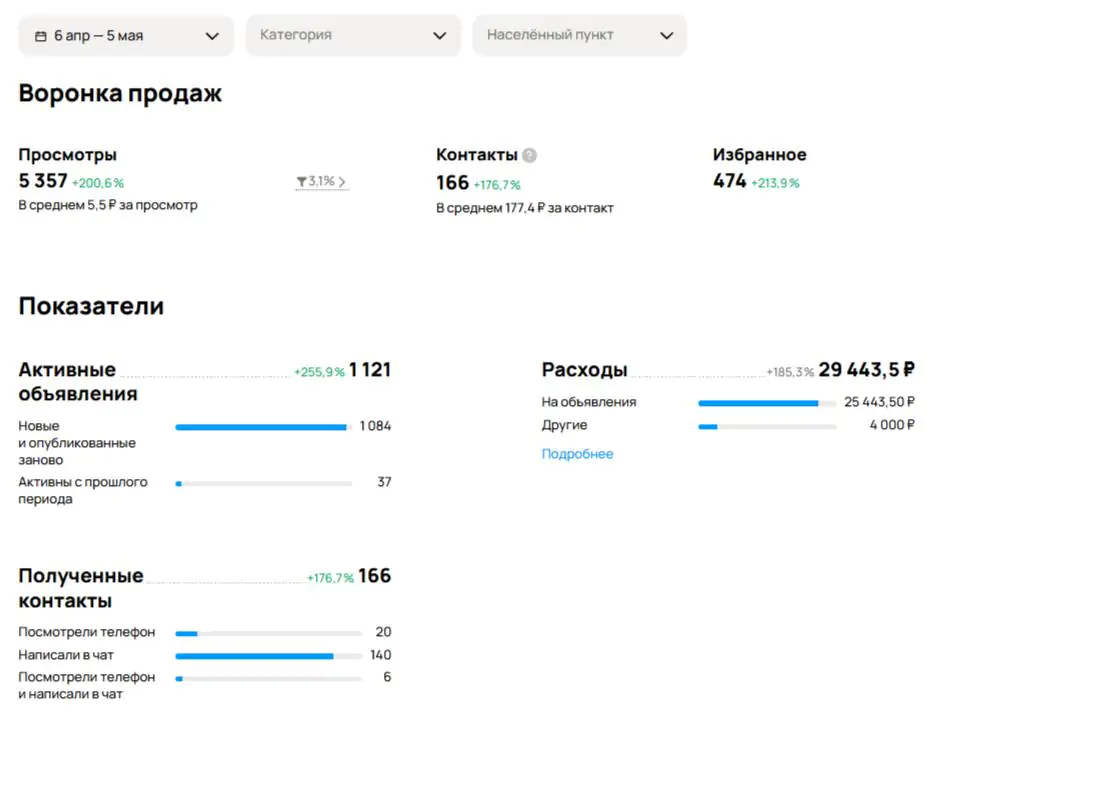Screen dimensions: 1102x801
Task: Click the Активные объявления heading
Action: 77,382
